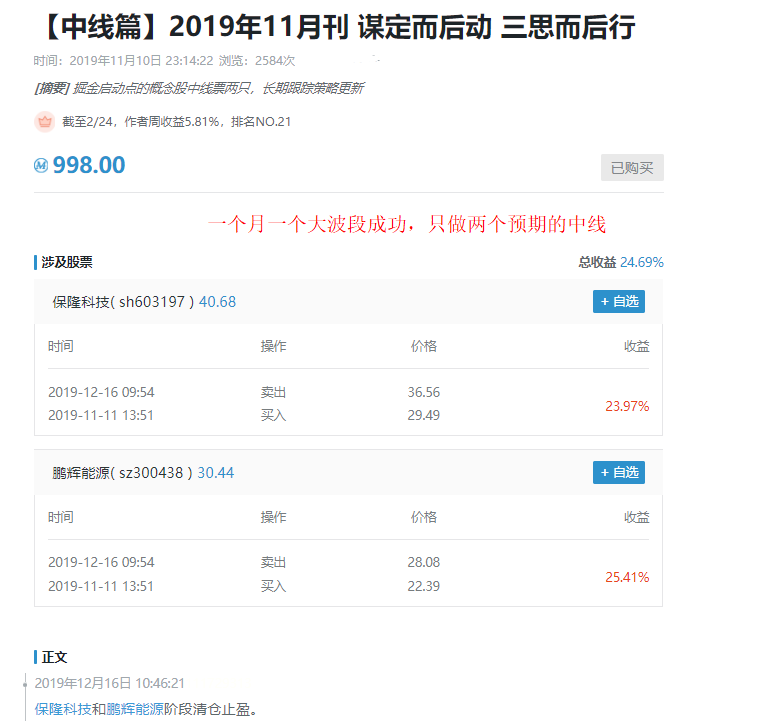The width and height of the screenshot is (759, 721).
Task: Click the 涉及股票 section heading
Action: (x=67, y=262)
